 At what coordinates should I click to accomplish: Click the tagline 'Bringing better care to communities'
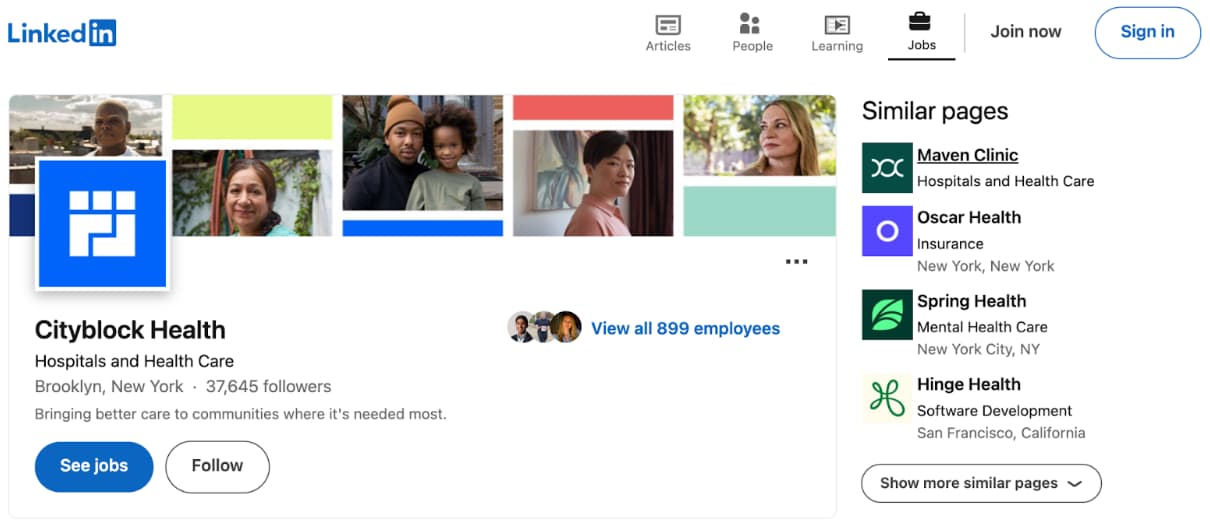tap(240, 414)
